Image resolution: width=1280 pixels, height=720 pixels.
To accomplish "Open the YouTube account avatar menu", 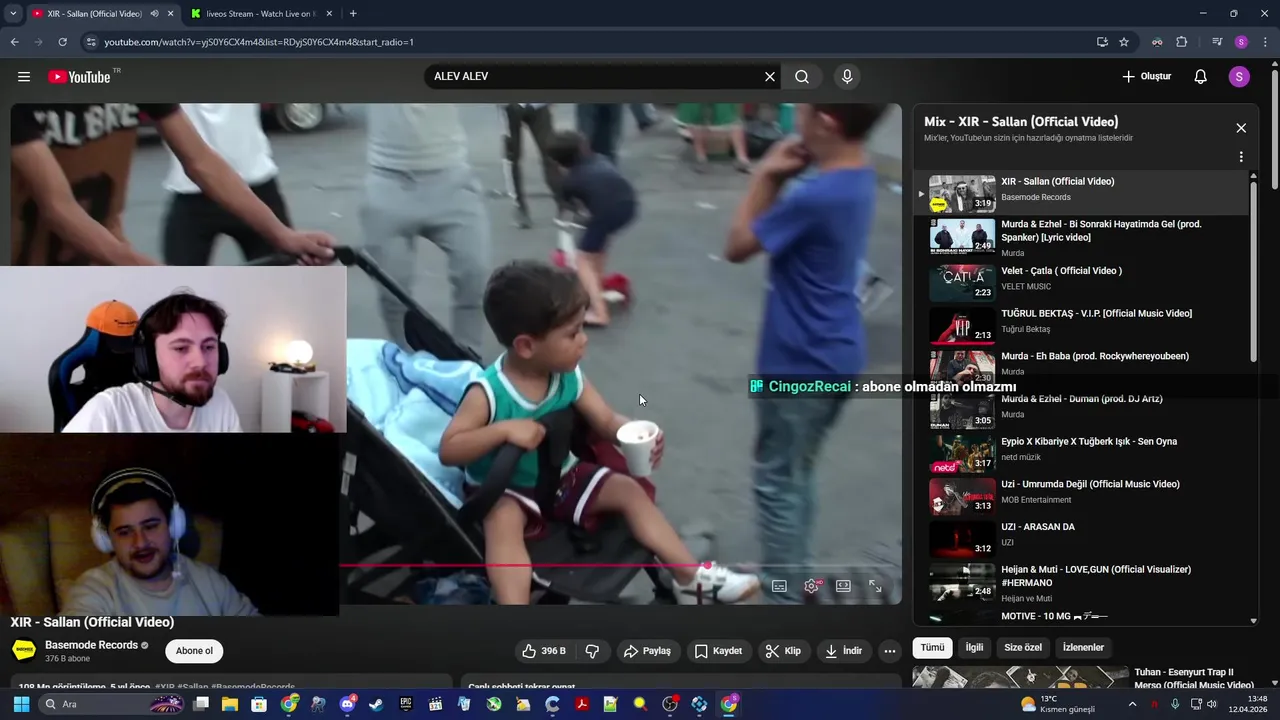I will 1239,77.
